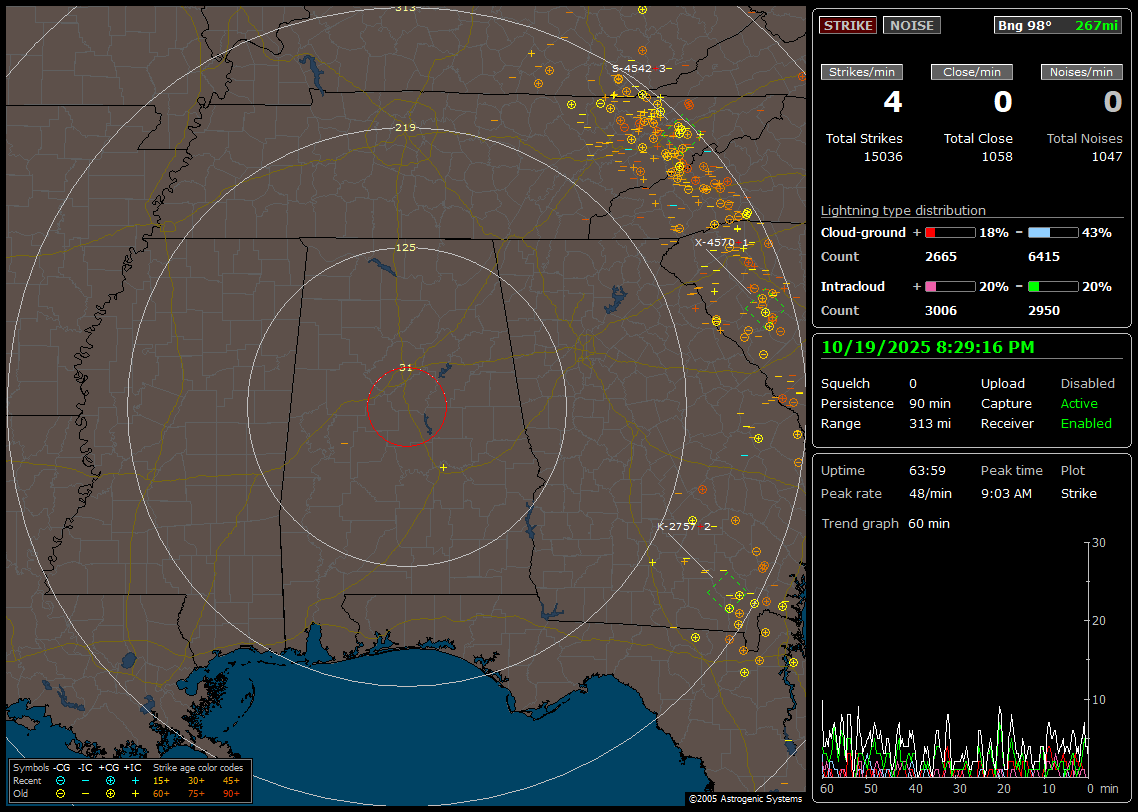Click the bearing and distance readout box
Screen dimensions: 1138x812
pyautogui.click(x=1058, y=25)
